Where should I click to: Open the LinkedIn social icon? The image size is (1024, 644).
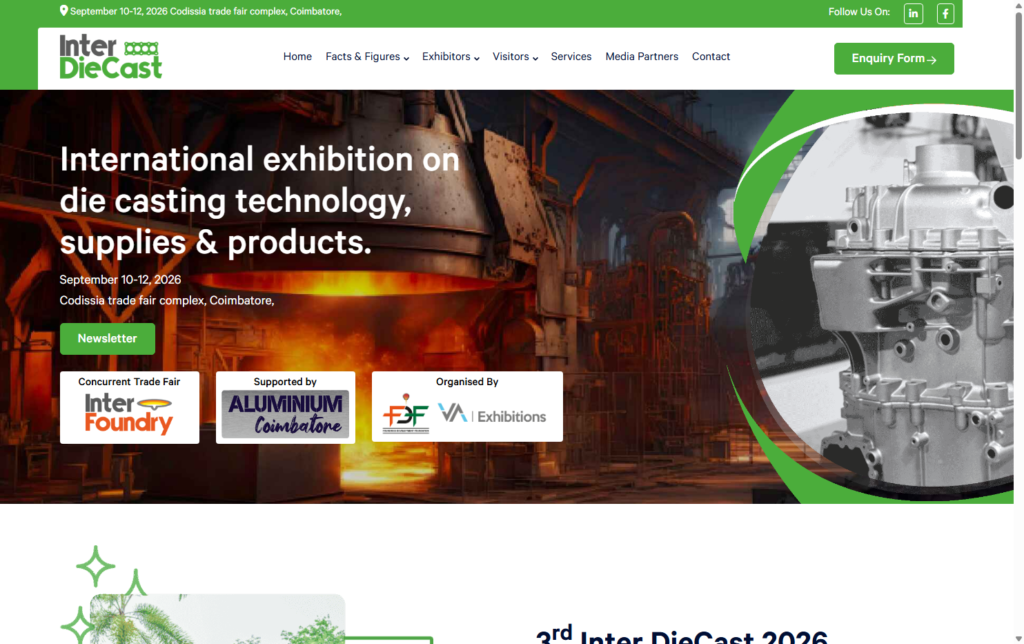pyautogui.click(x=913, y=13)
